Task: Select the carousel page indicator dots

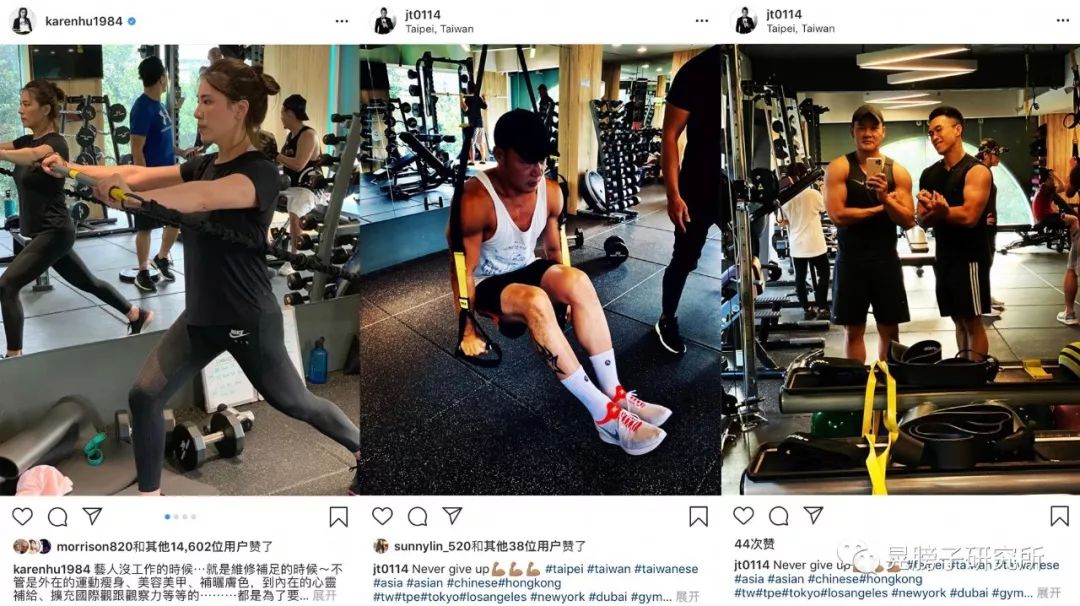Action: click(180, 516)
